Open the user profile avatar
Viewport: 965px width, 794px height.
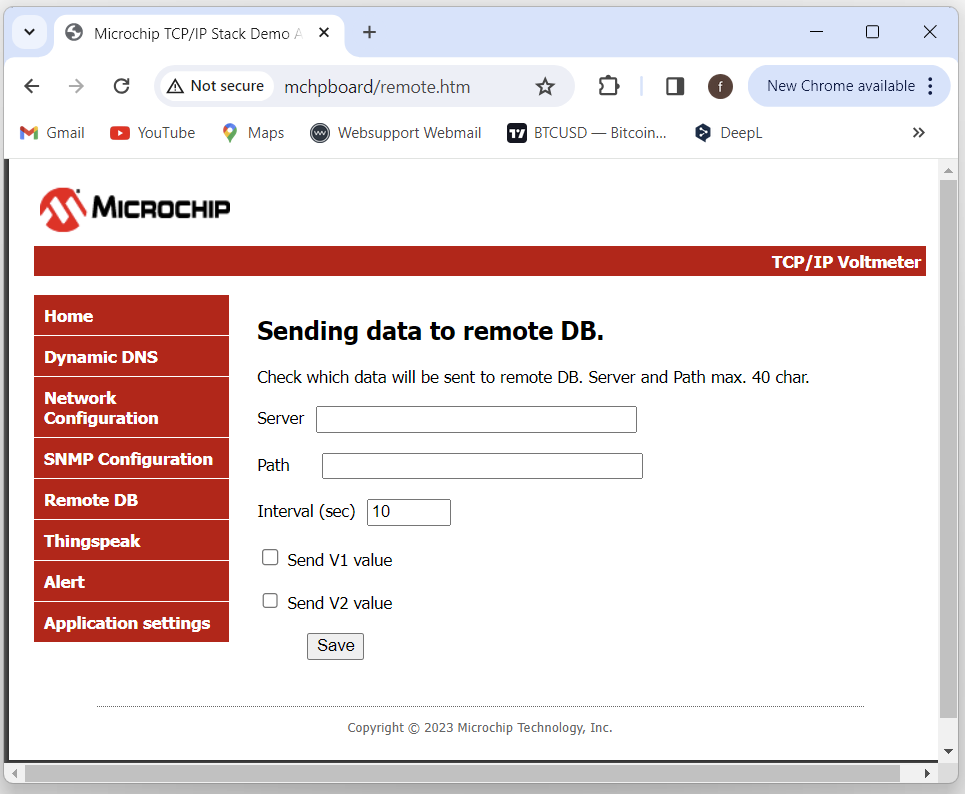(x=720, y=86)
